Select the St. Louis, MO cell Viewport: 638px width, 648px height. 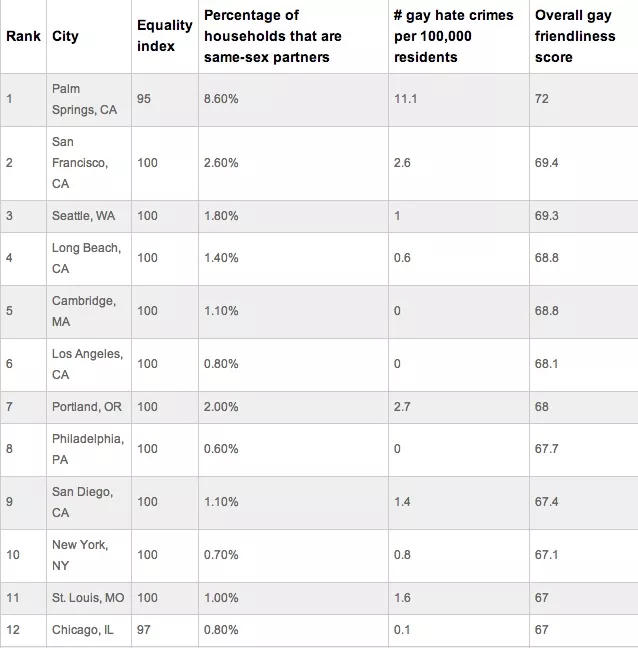(89, 598)
